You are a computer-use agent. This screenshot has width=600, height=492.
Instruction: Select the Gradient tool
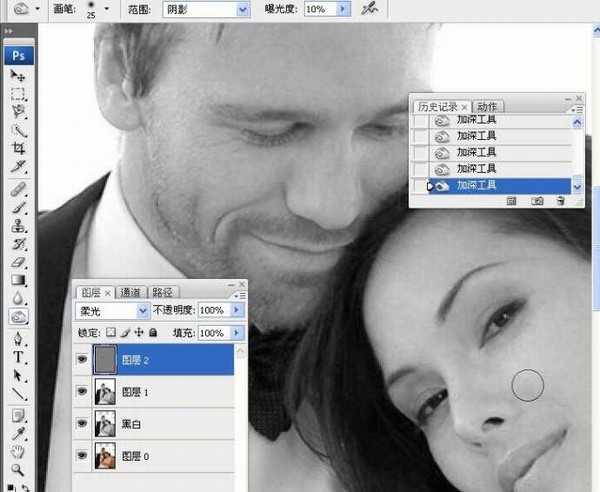tap(18, 279)
